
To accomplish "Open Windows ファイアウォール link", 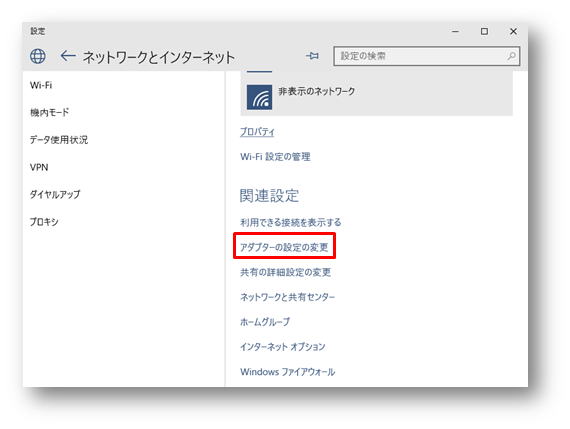I will tap(287, 372).
